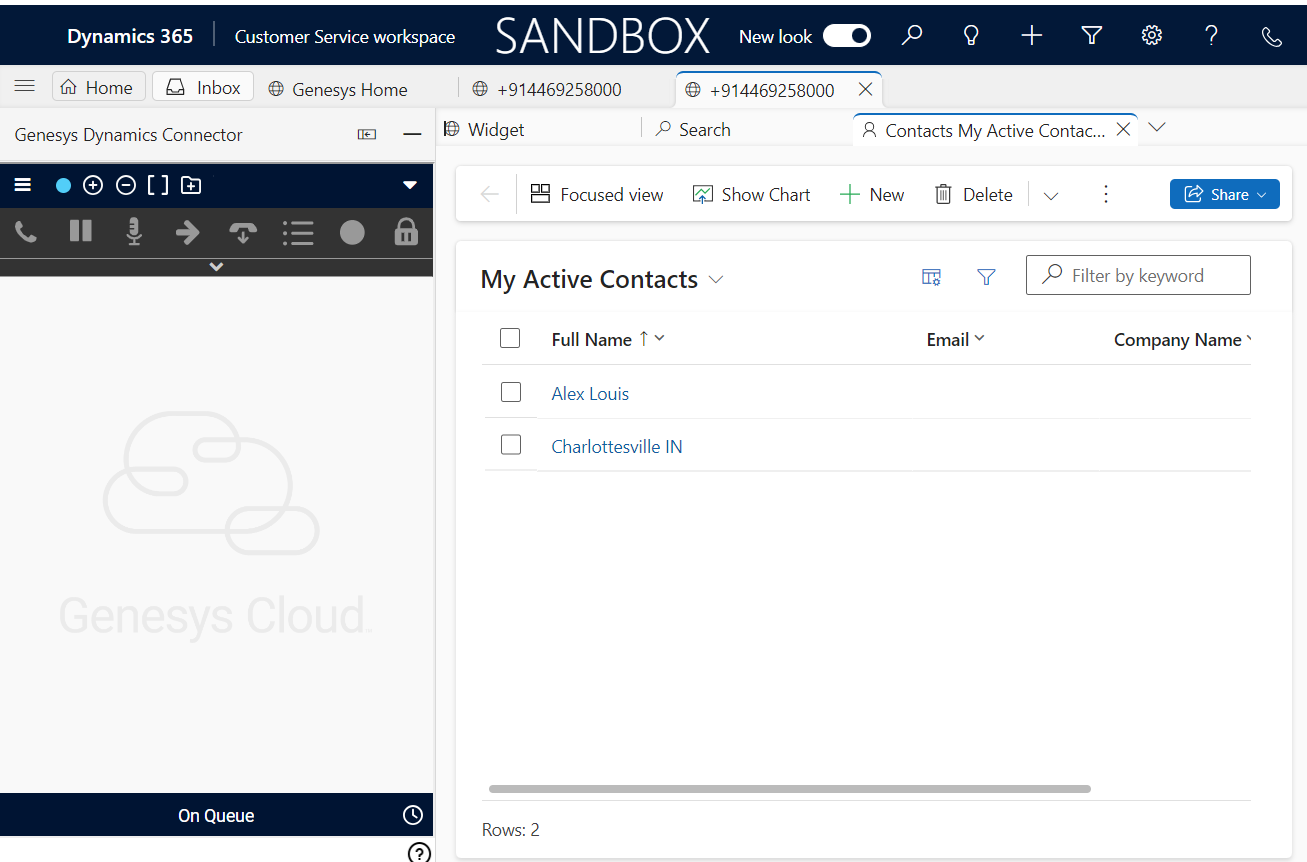This screenshot has width=1307, height=862.
Task: Create a record with the New button
Action: (871, 194)
